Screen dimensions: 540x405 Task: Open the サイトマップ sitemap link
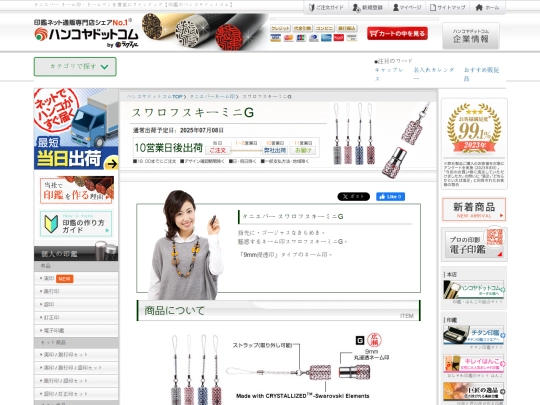[x=448, y=7]
